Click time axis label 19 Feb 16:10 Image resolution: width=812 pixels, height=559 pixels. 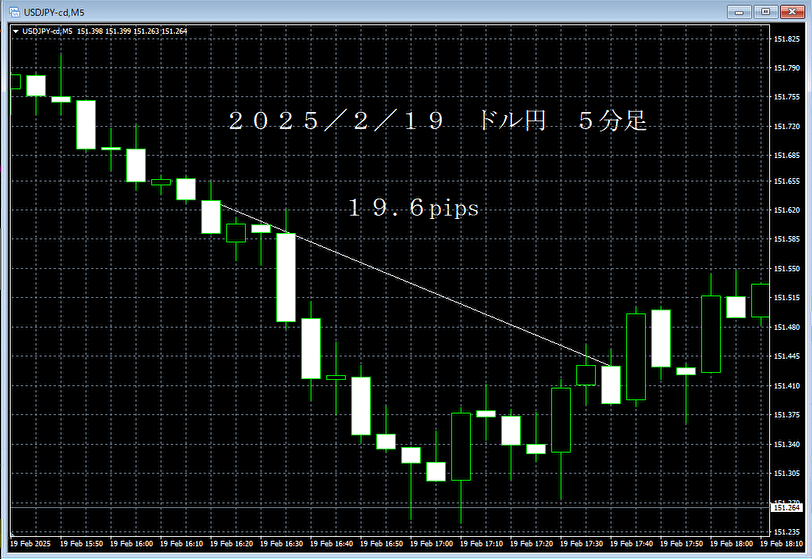(x=181, y=543)
